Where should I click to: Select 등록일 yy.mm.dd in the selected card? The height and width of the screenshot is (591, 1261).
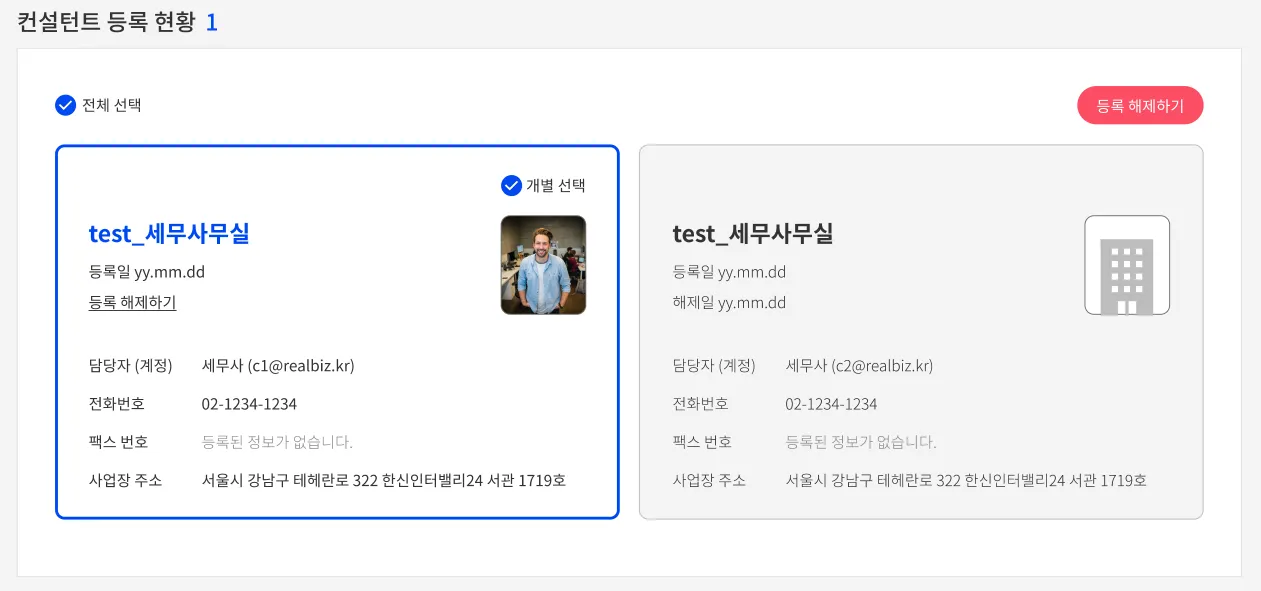tap(147, 272)
